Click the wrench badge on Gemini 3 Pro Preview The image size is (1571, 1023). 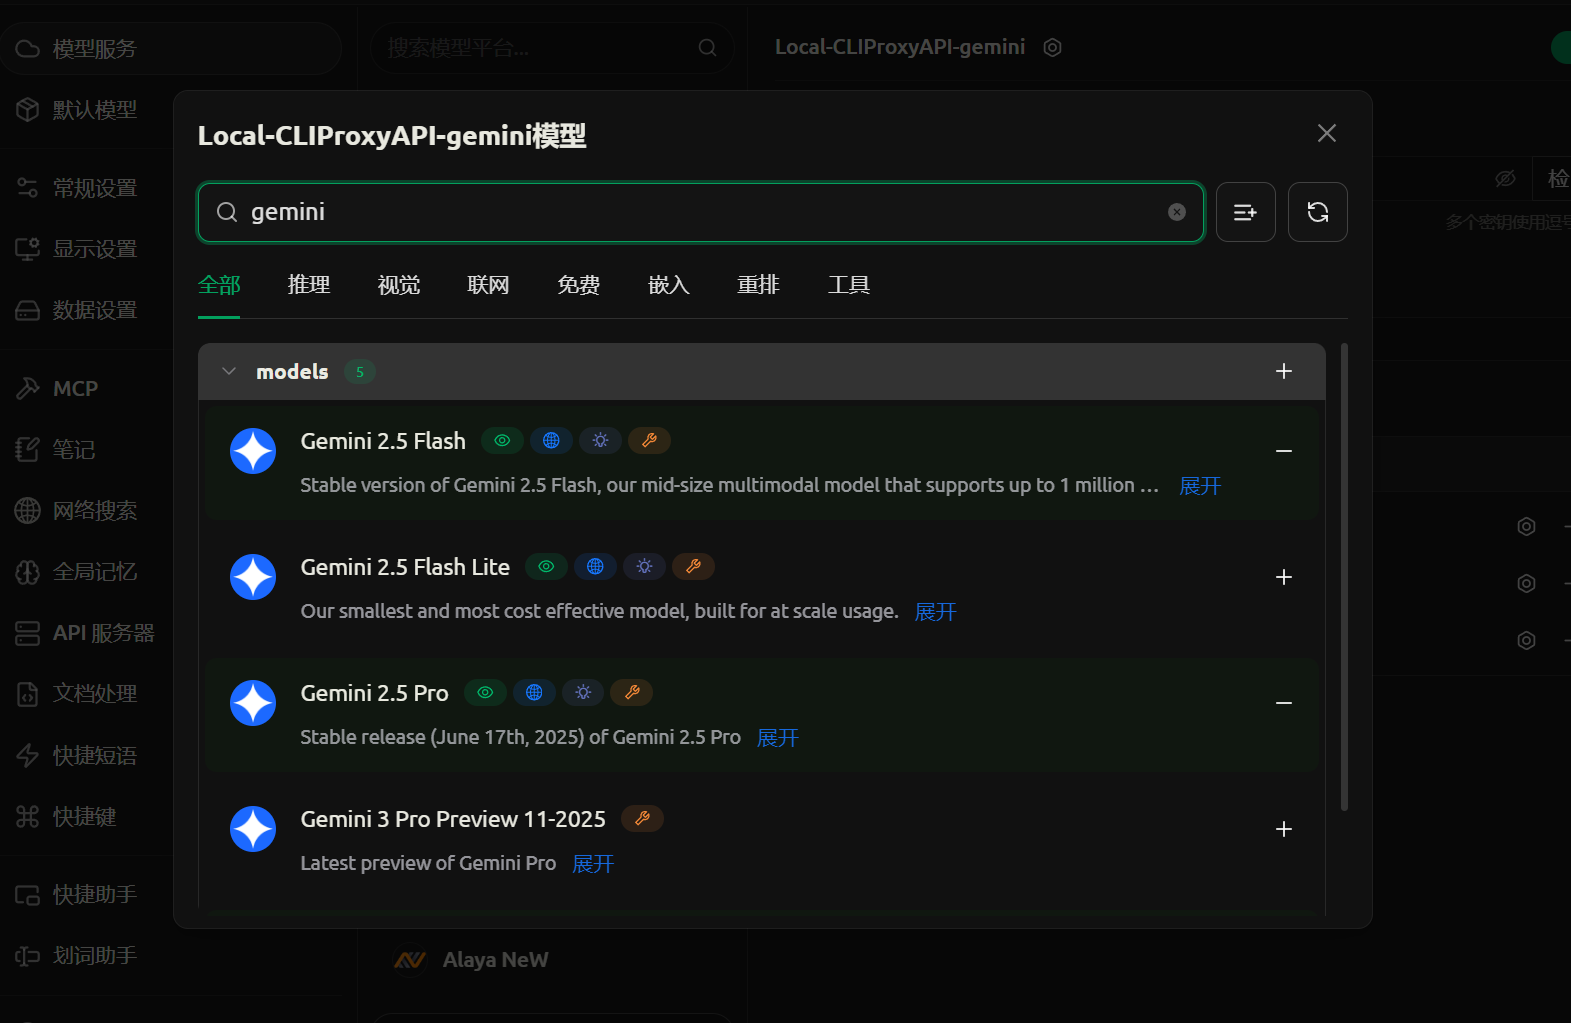pos(642,818)
